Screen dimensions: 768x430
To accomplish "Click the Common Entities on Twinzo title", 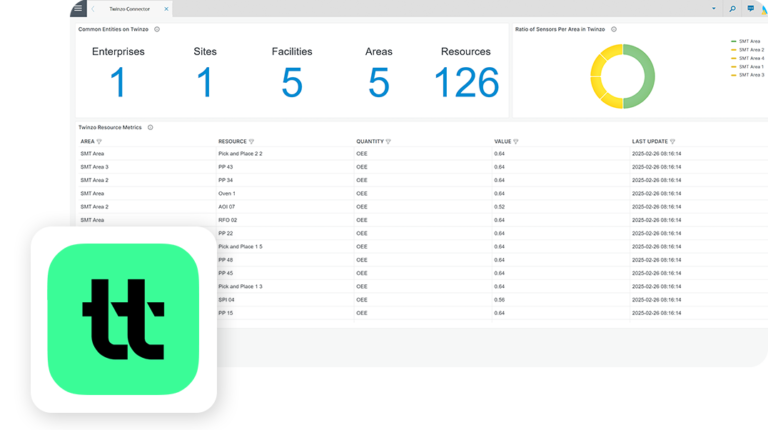I will pos(113,29).
